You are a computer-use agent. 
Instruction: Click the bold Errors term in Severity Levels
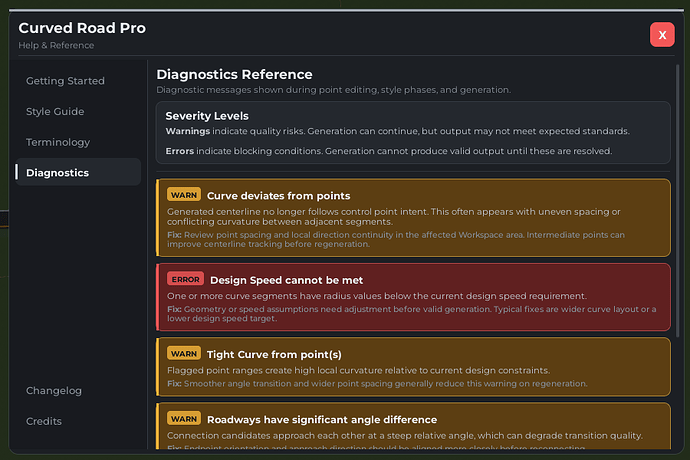click(183, 151)
